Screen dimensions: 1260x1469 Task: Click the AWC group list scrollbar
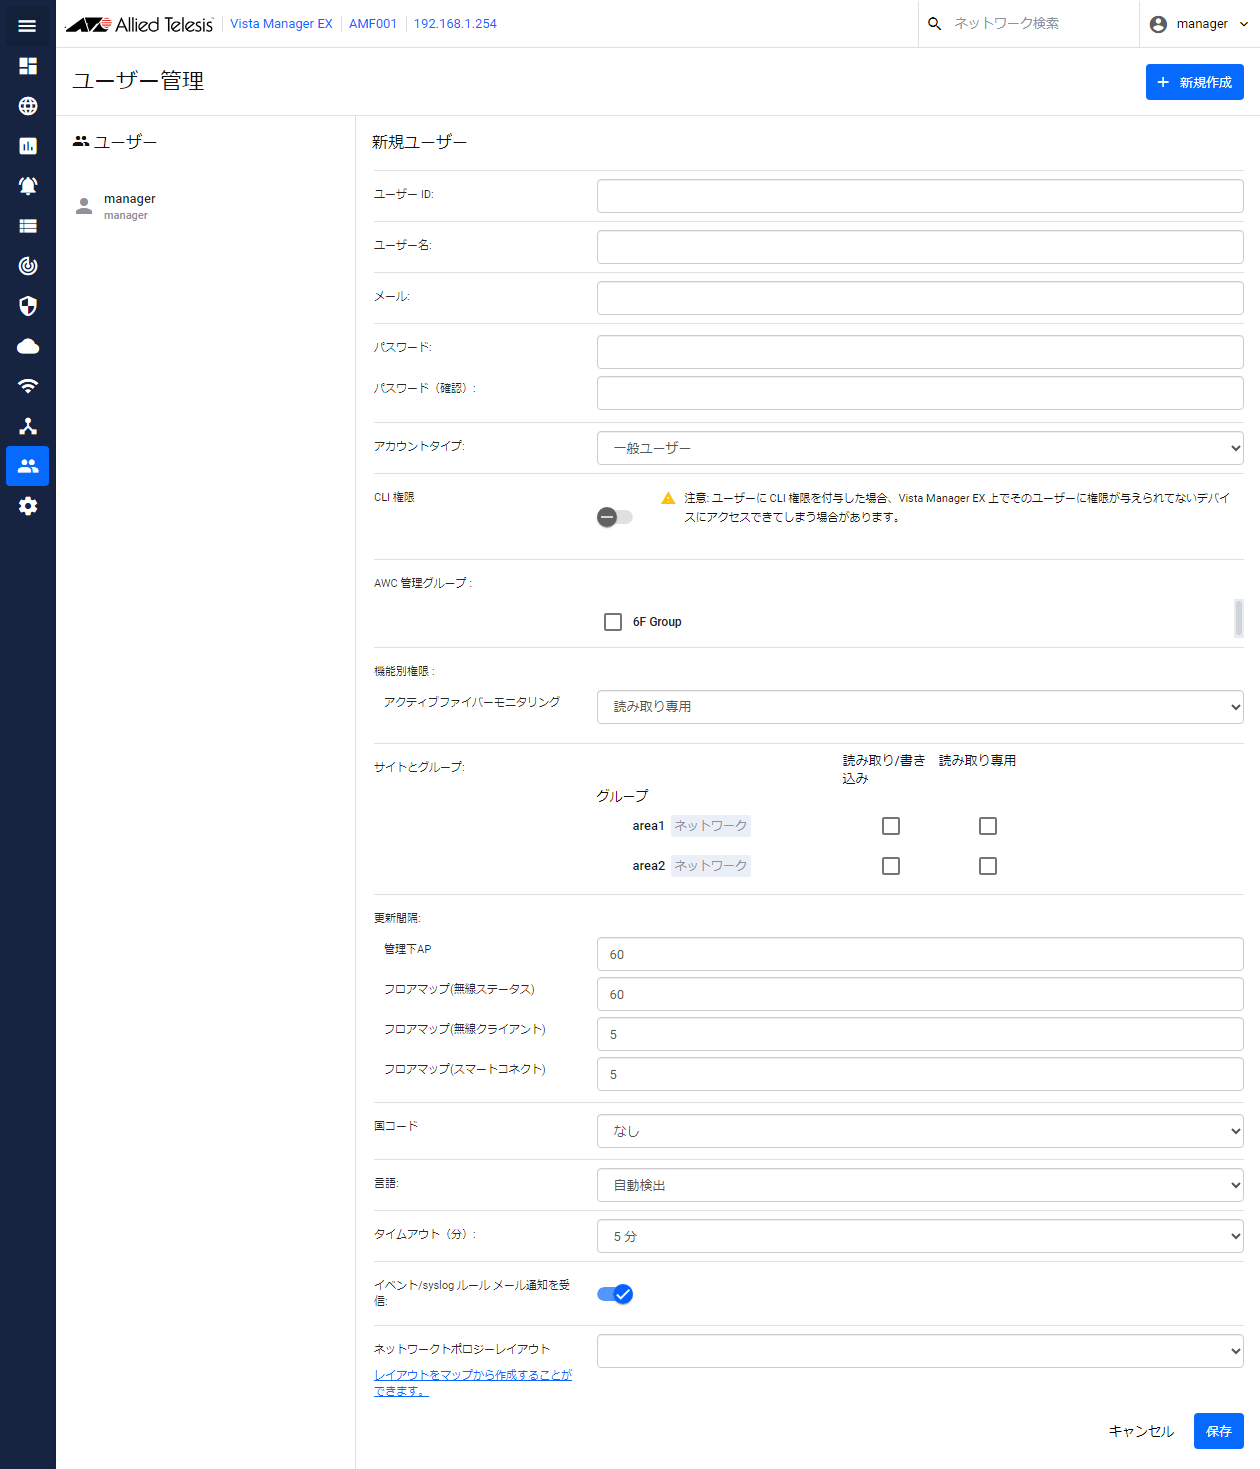[x=1239, y=618]
